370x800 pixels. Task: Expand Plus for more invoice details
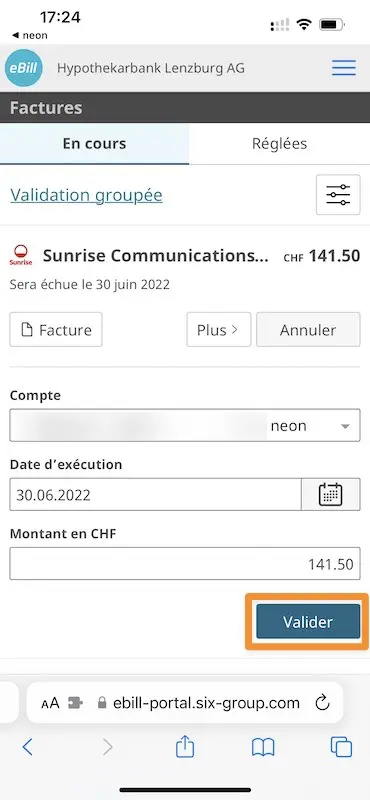click(218, 330)
